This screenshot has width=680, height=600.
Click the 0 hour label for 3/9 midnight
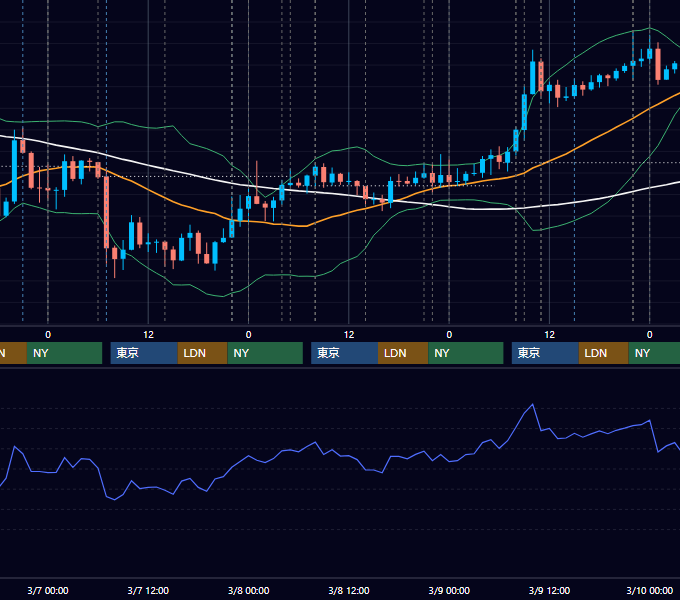[x=449, y=335]
